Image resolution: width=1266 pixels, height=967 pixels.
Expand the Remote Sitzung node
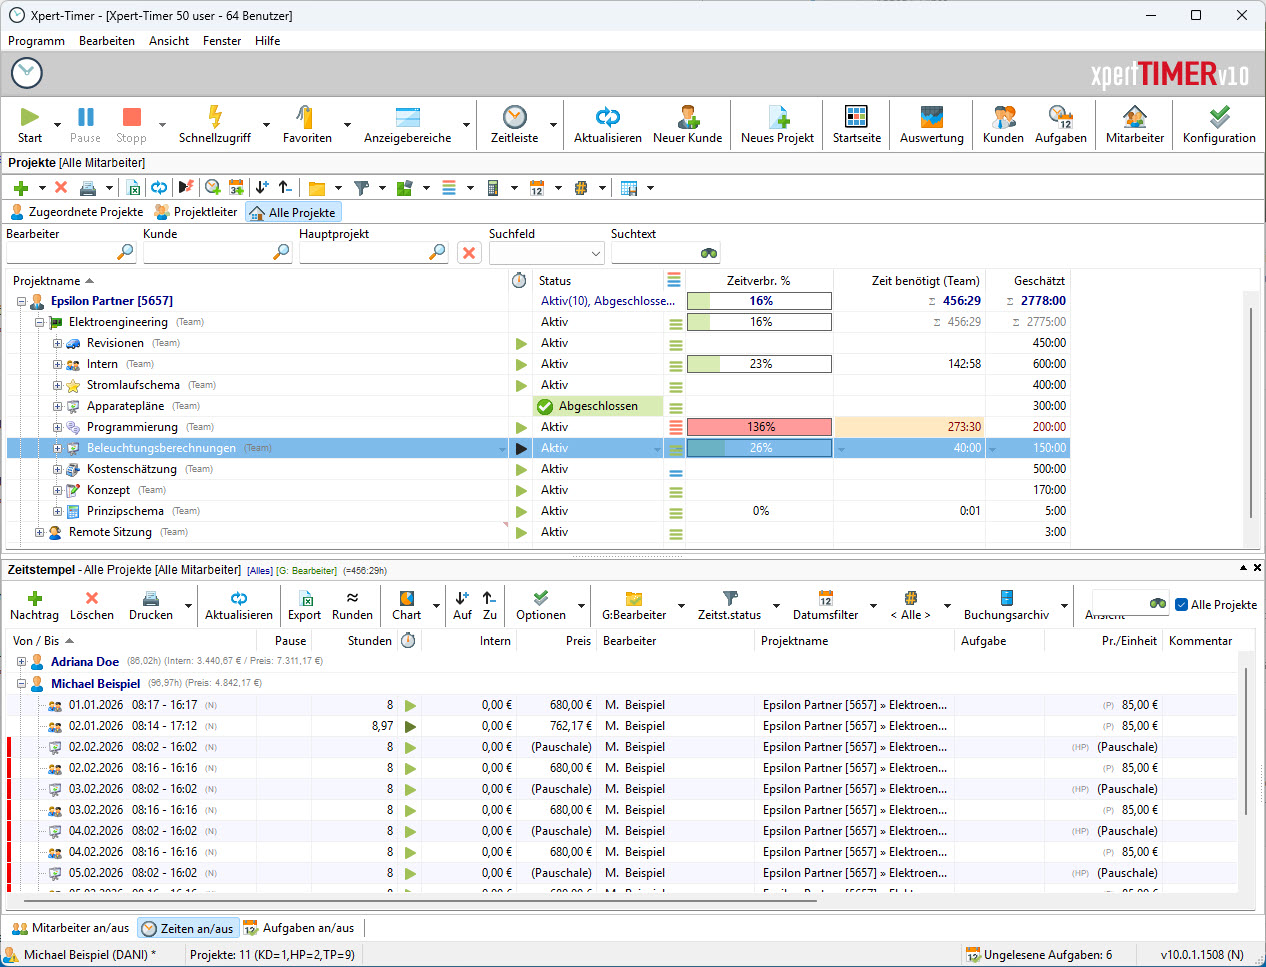point(39,532)
